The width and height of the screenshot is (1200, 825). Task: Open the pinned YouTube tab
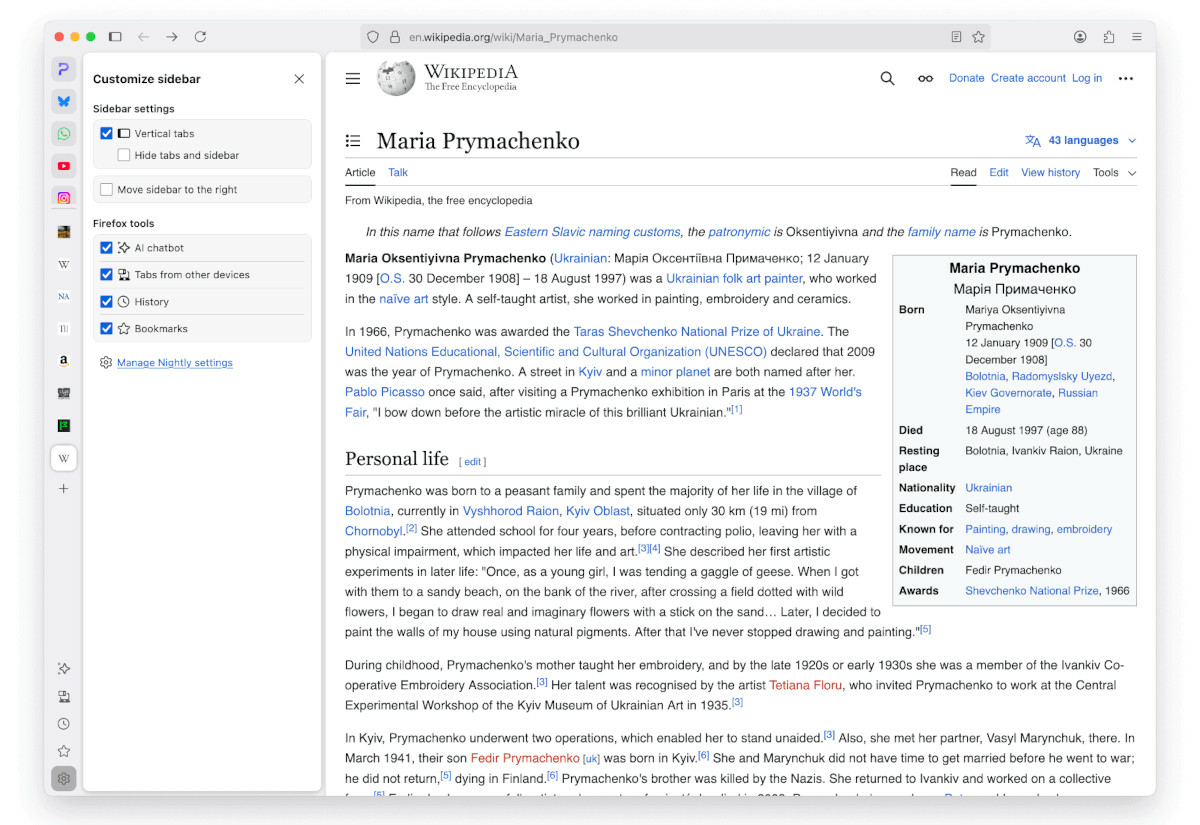(64, 166)
